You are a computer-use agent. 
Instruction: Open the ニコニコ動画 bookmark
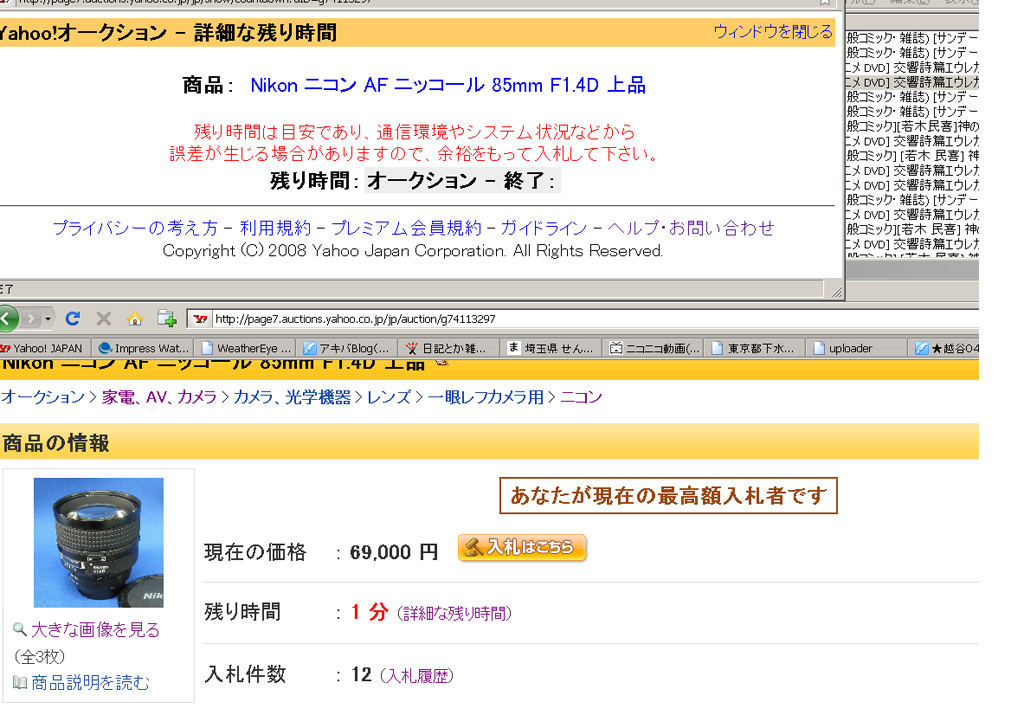tap(654, 349)
